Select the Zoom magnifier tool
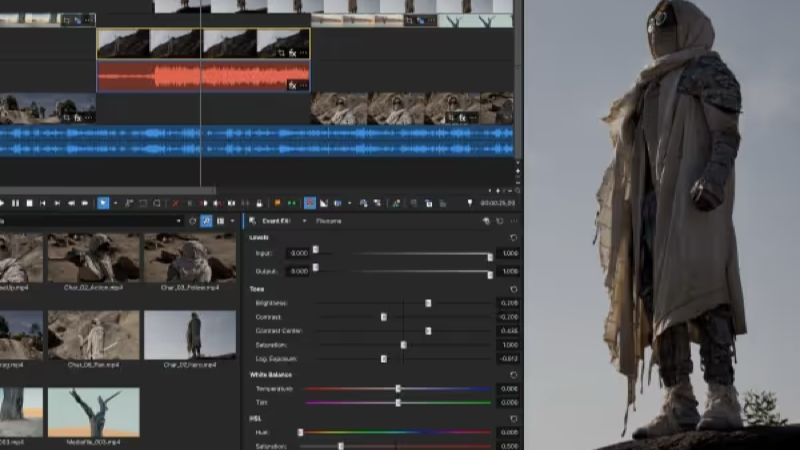The width and height of the screenshot is (800, 450). pos(157,203)
